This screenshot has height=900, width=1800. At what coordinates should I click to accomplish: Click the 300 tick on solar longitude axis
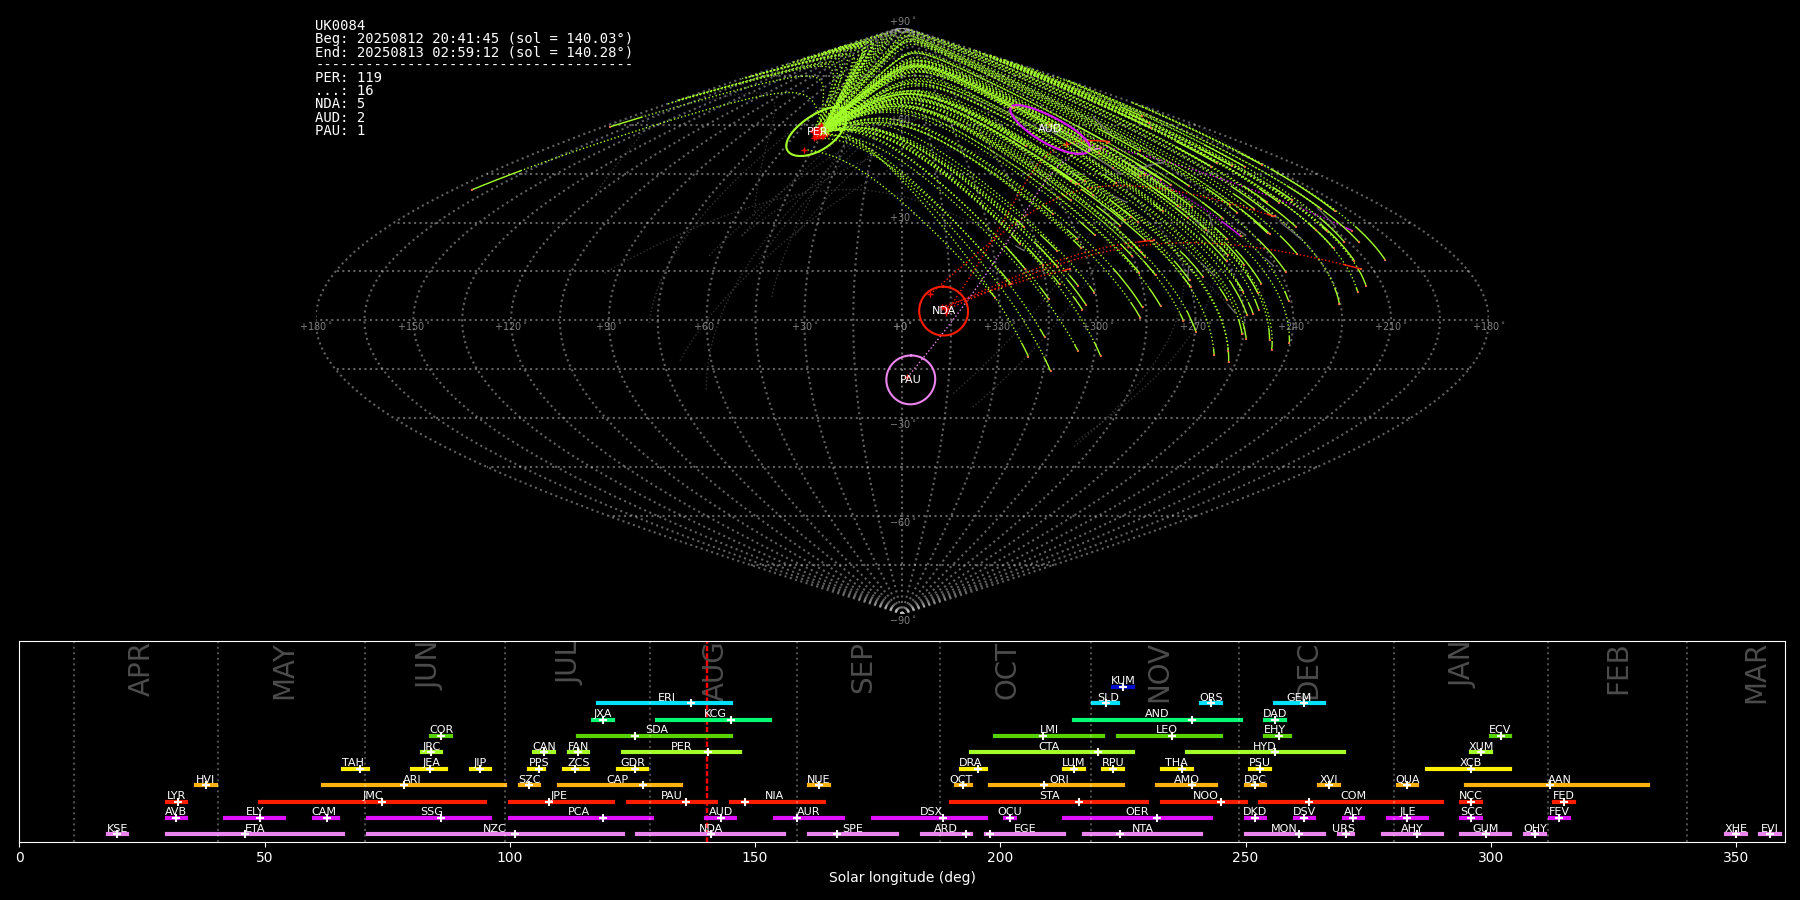click(x=1490, y=857)
